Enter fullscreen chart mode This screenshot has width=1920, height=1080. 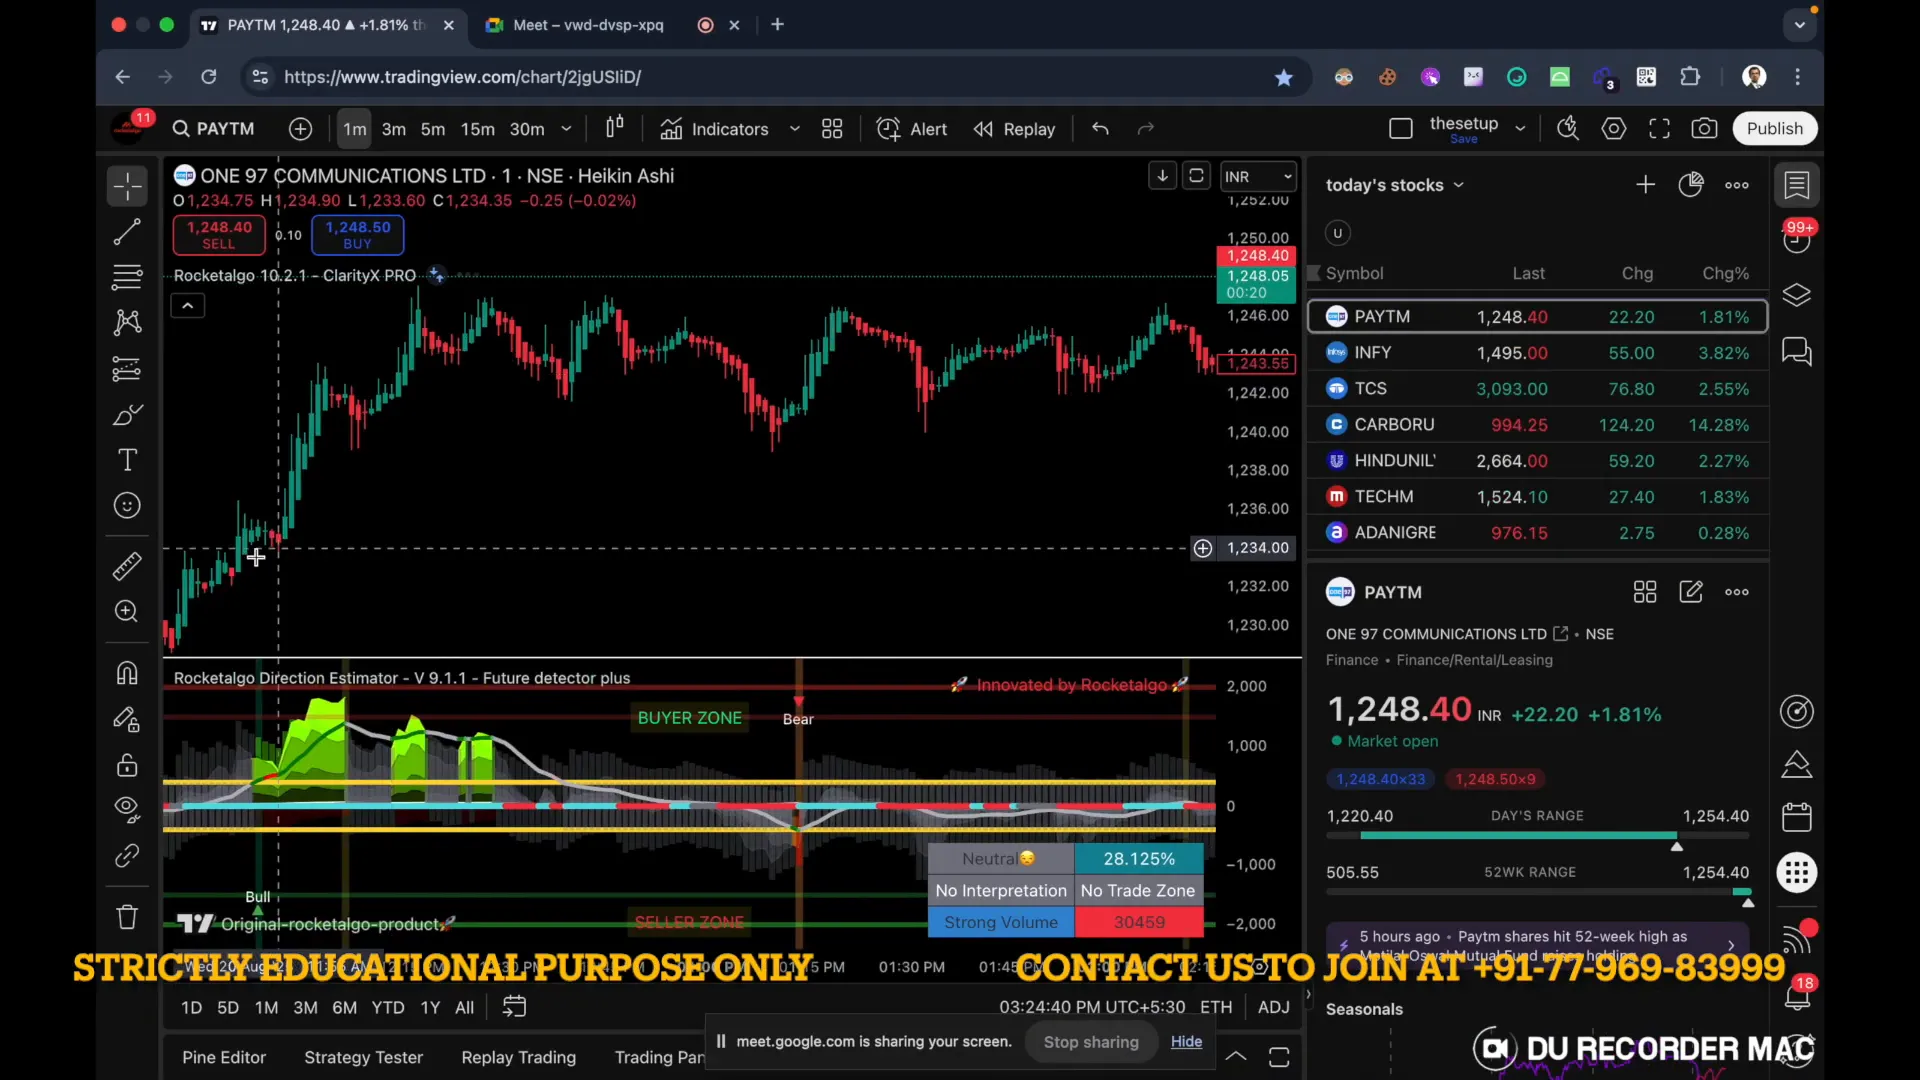tap(1660, 129)
